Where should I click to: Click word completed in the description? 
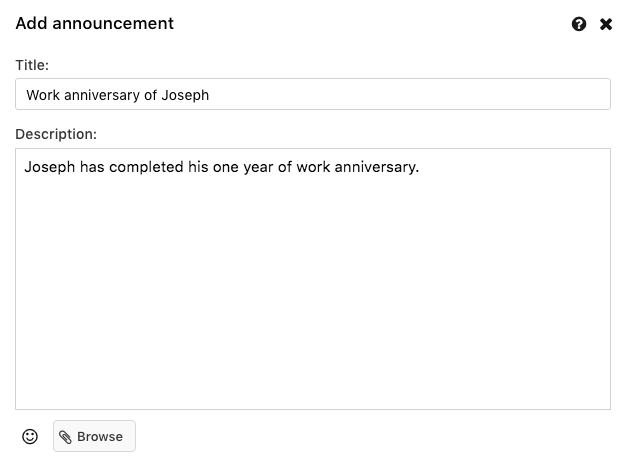(146, 167)
